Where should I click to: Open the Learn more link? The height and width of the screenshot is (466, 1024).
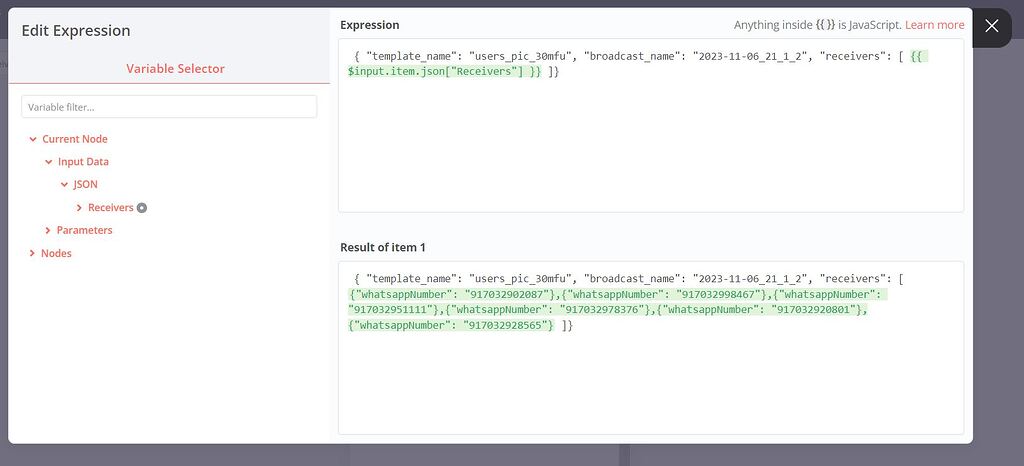tap(934, 25)
